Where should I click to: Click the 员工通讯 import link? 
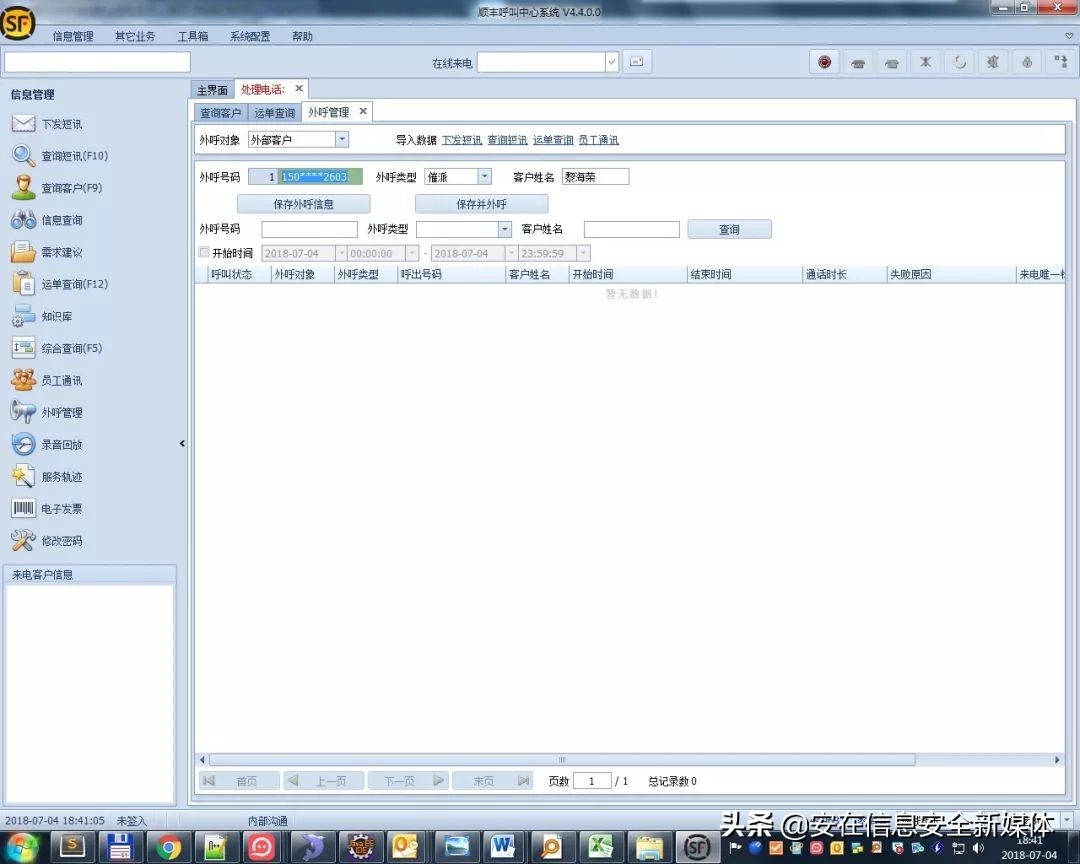tap(598, 140)
